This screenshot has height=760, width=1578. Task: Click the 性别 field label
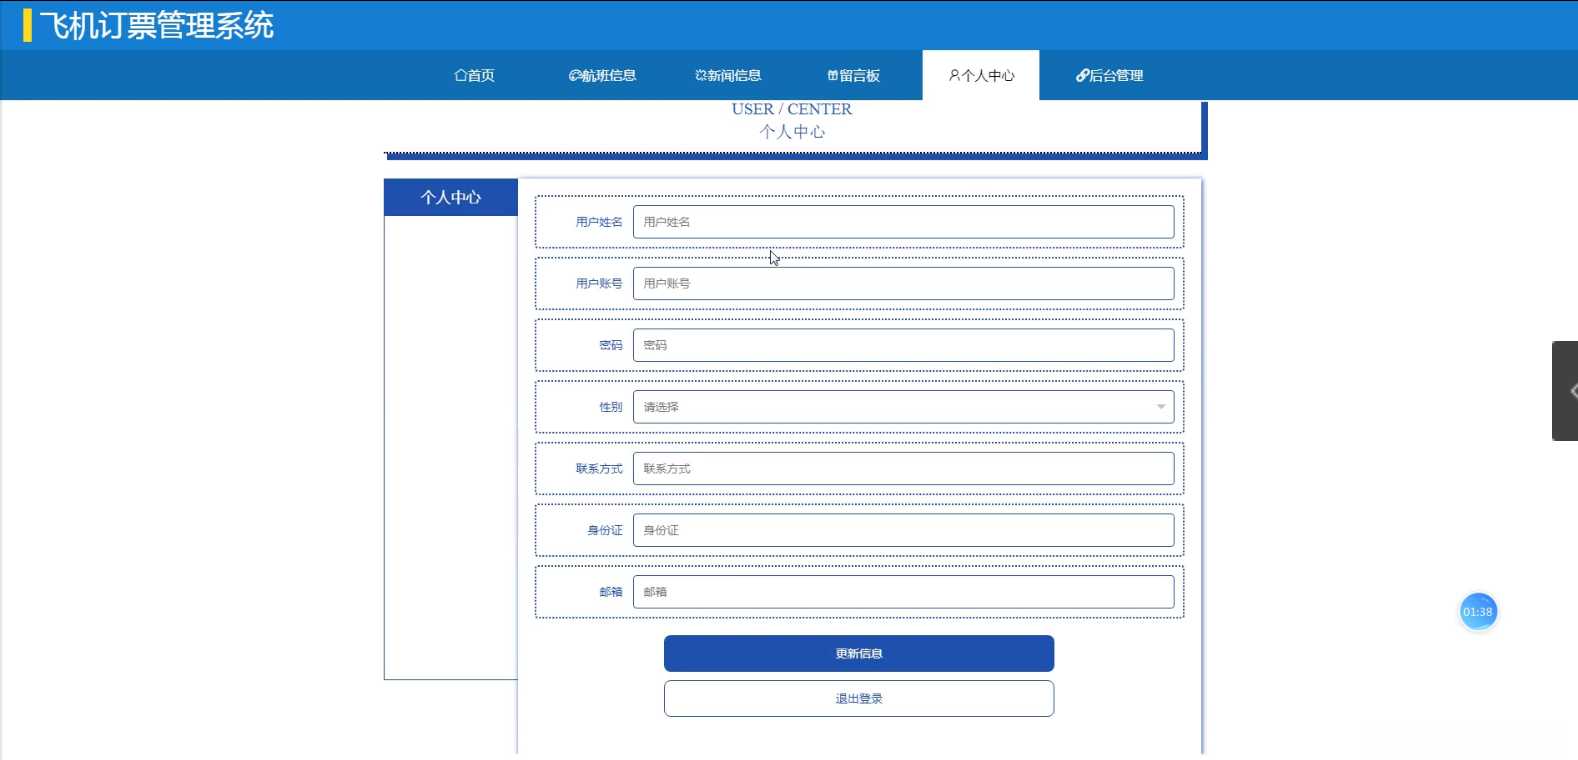(x=611, y=407)
